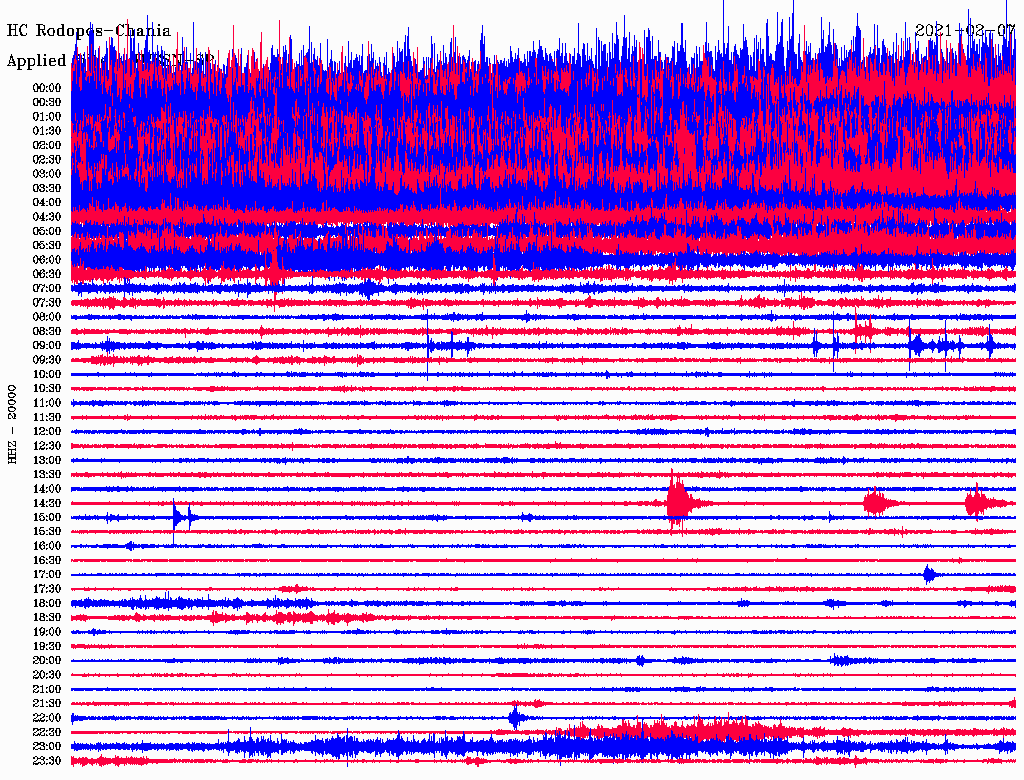This screenshot has width=1024, height=780.
Task: Select the 21:00 time label
Action: pyautogui.click(x=46, y=689)
